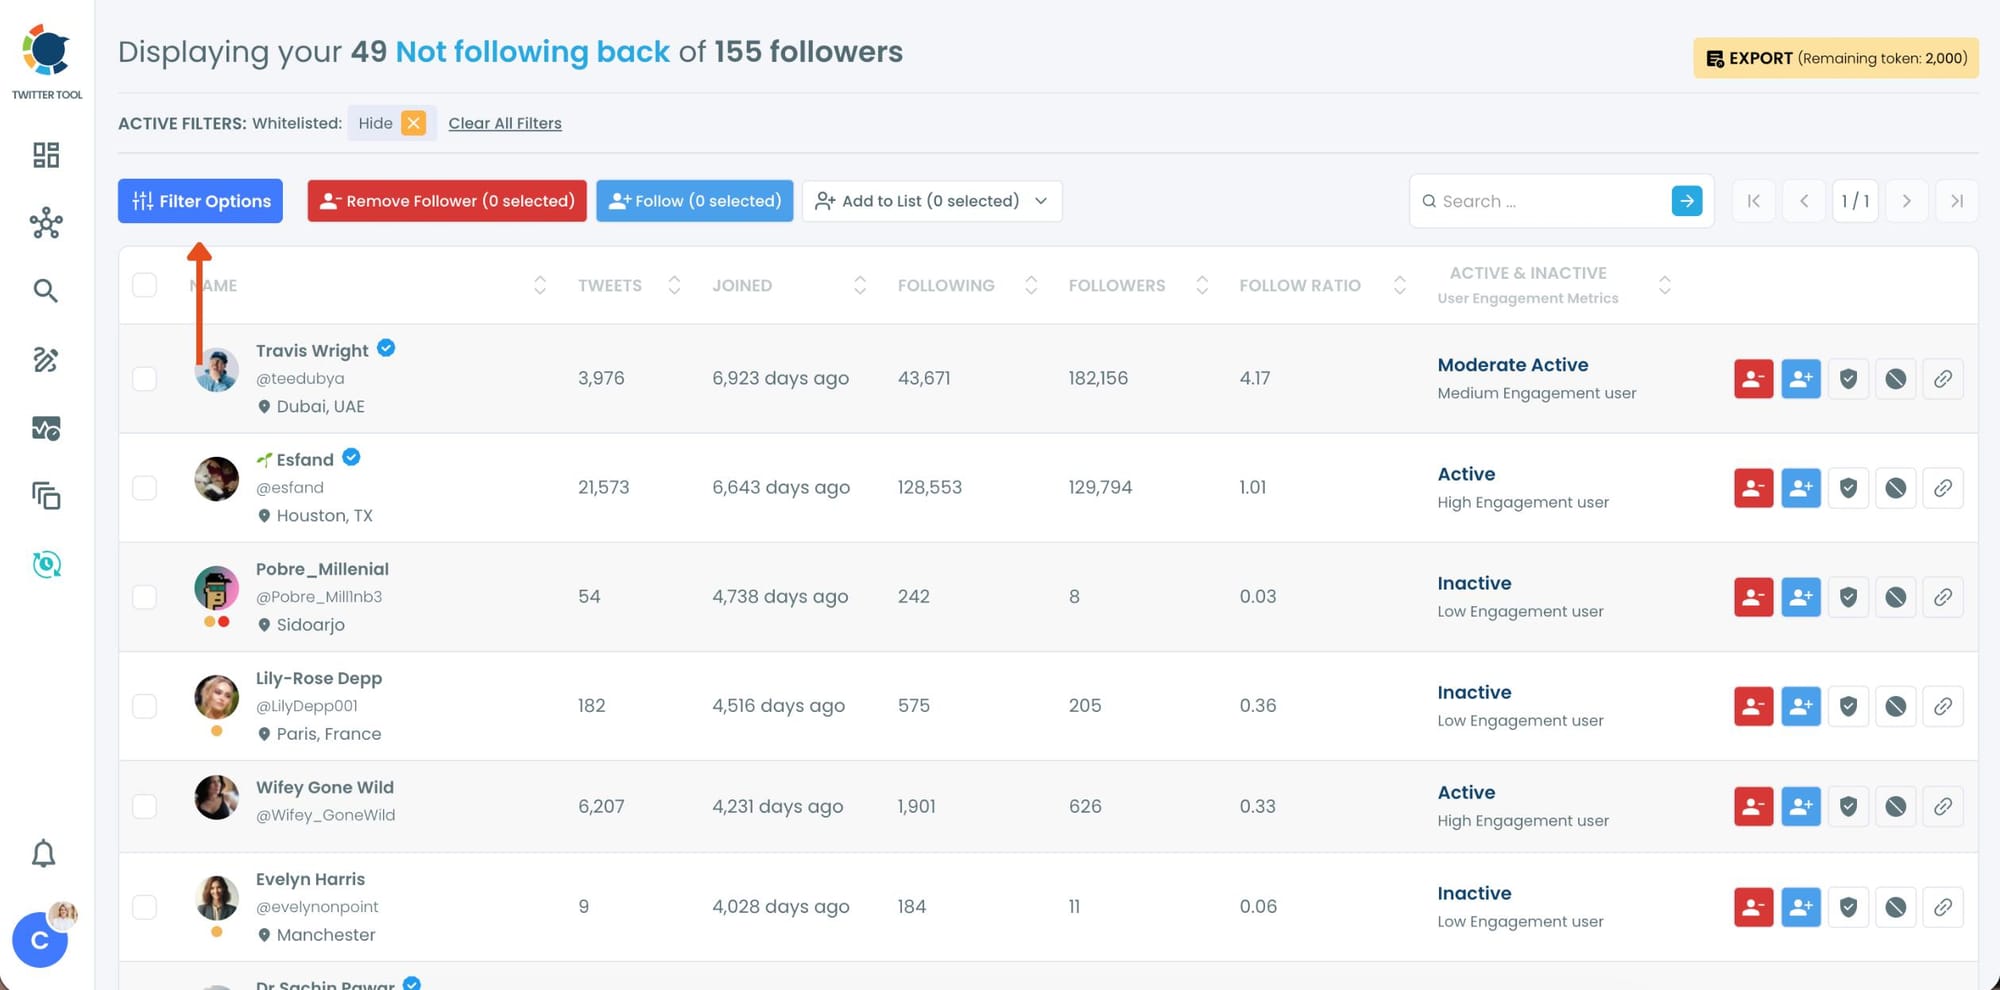
Task: Select the compose/edit icon in the sidebar
Action: coord(45,361)
